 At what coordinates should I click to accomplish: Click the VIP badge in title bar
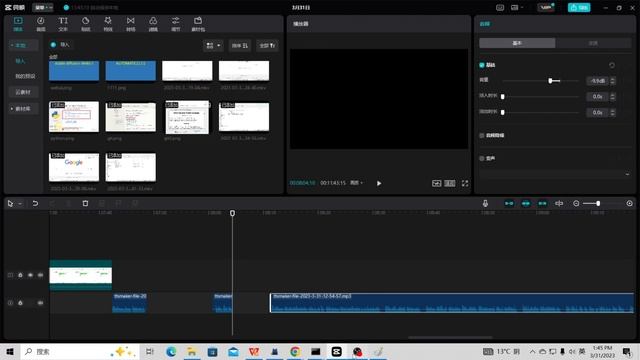coord(546,7)
